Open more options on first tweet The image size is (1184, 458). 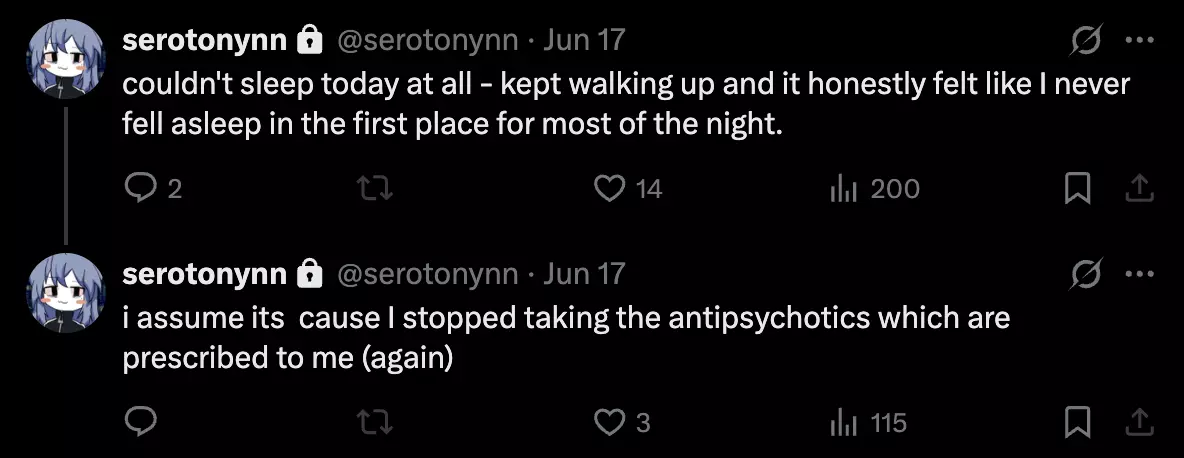tap(1140, 41)
